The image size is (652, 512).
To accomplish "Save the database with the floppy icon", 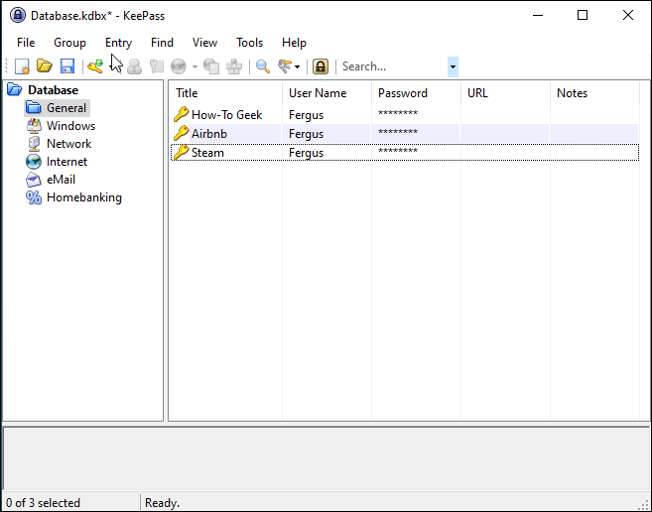I will click(67, 67).
